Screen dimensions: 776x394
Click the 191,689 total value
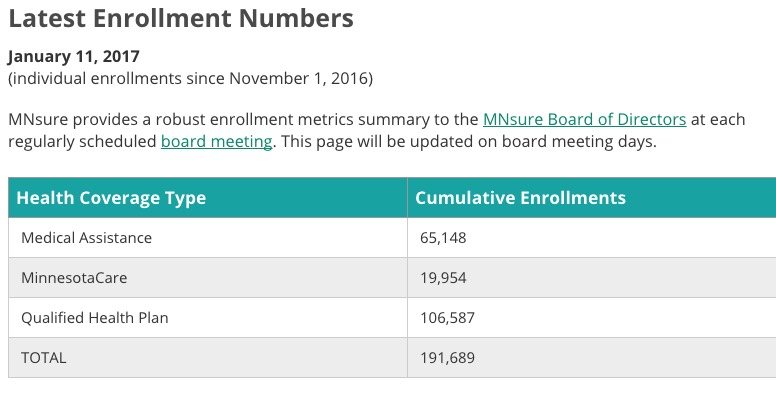coord(447,358)
